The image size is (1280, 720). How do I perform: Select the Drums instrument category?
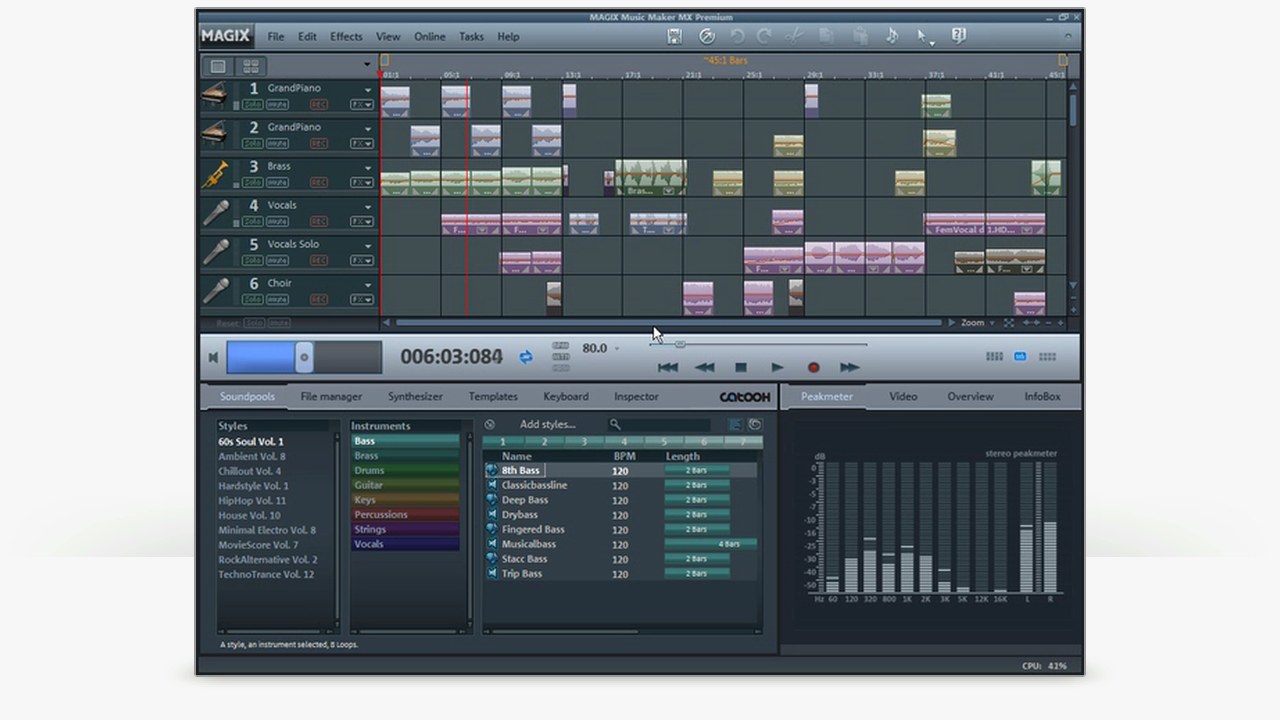pyautogui.click(x=404, y=470)
